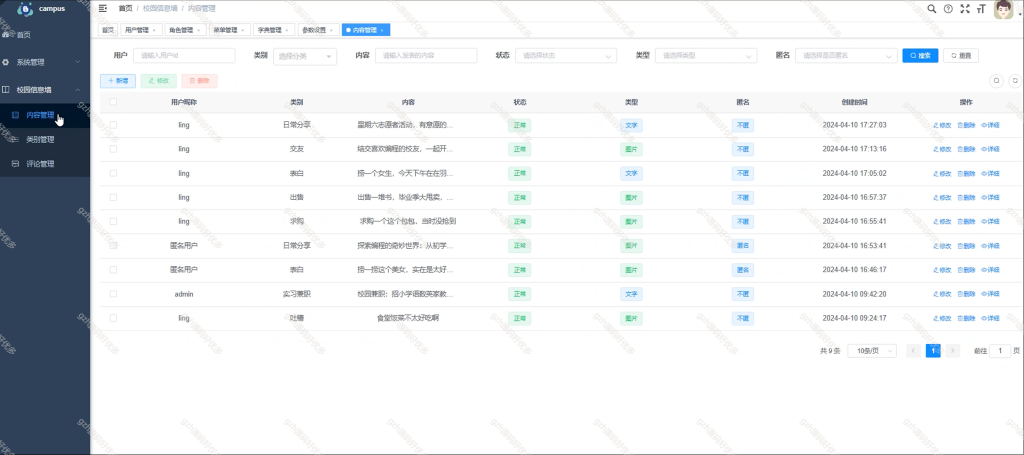Check the row created 17:27:03

click(x=114, y=125)
